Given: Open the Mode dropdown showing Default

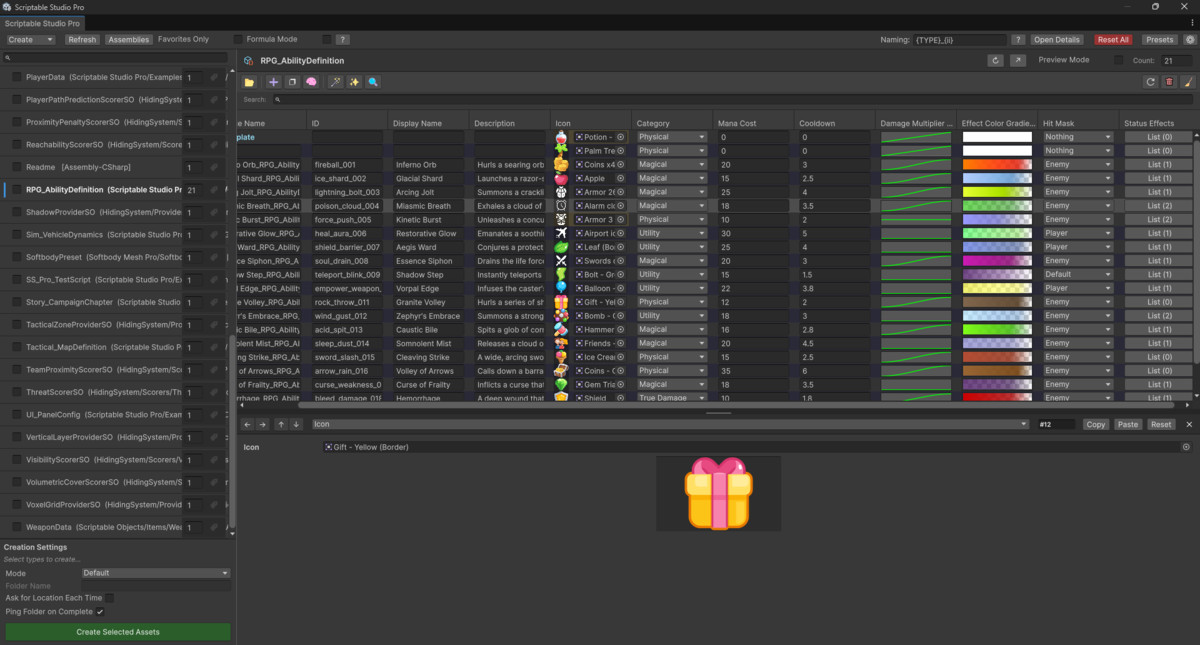Looking at the screenshot, I should click(155, 573).
